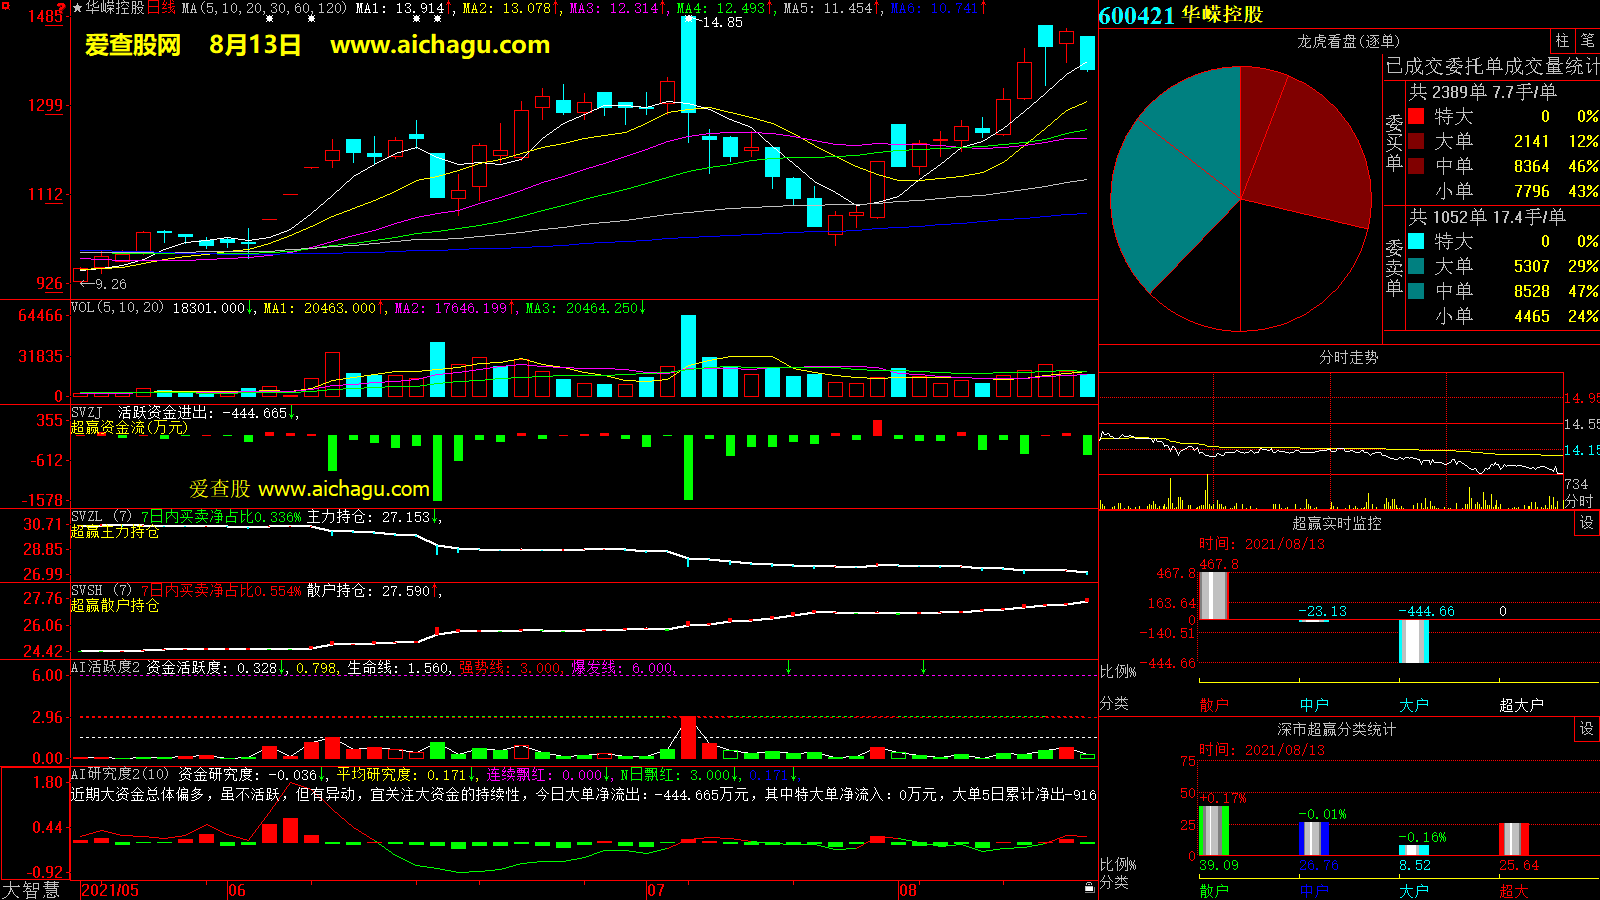The height and width of the screenshot is (900, 1600).
Task: Click the star icon before 华嵘控股 title
Action: (78, 8)
